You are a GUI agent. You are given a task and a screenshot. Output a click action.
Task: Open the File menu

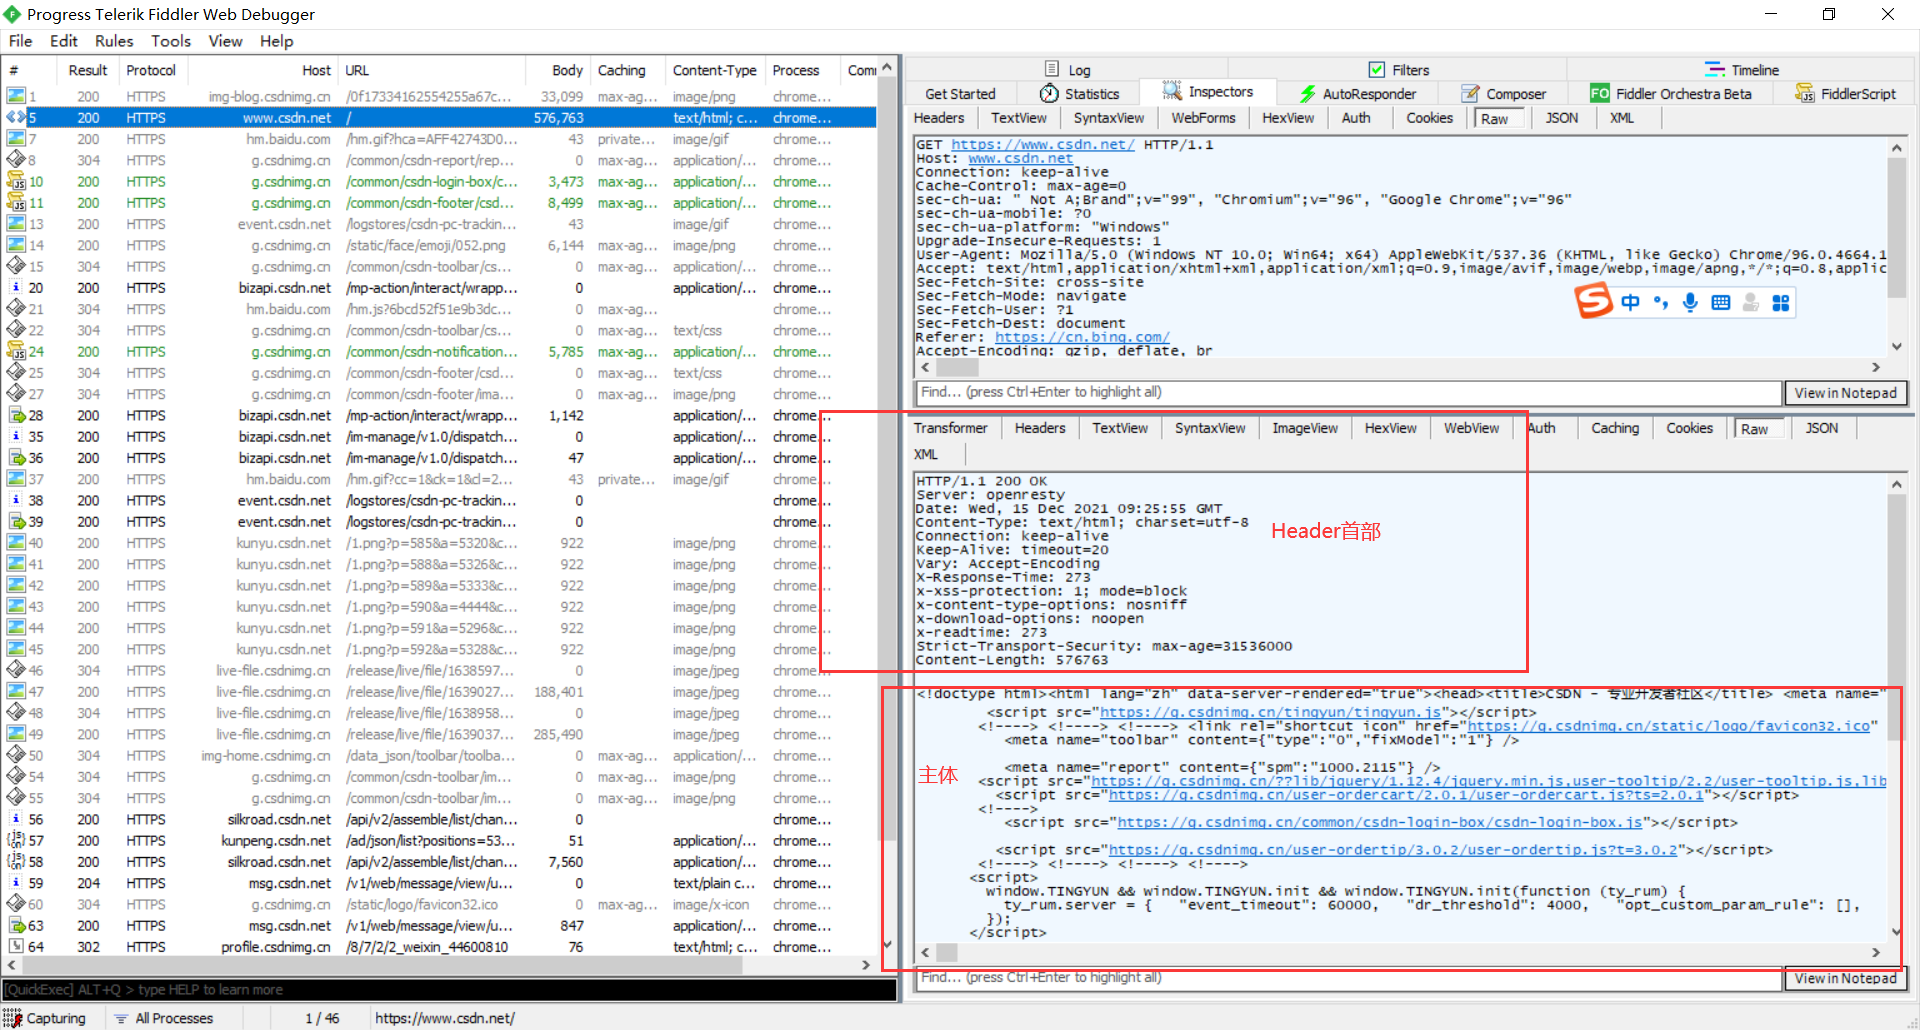pyautogui.click(x=20, y=41)
